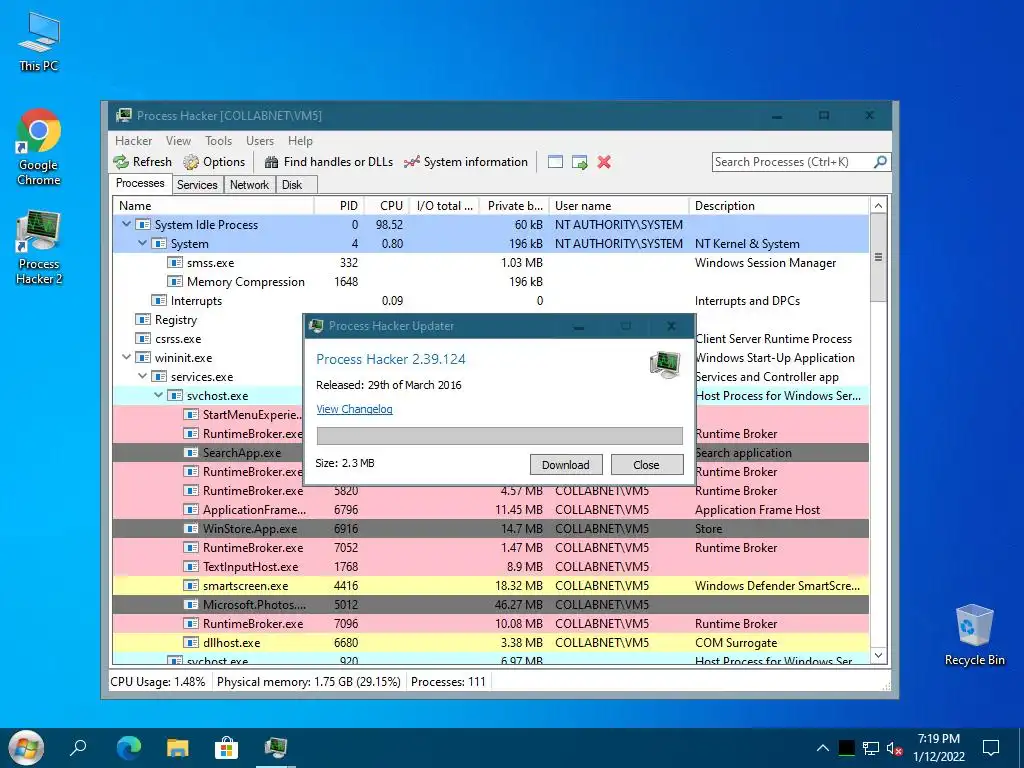Click the System Idle Process icon
The image size is (1024, 768).
143,225
